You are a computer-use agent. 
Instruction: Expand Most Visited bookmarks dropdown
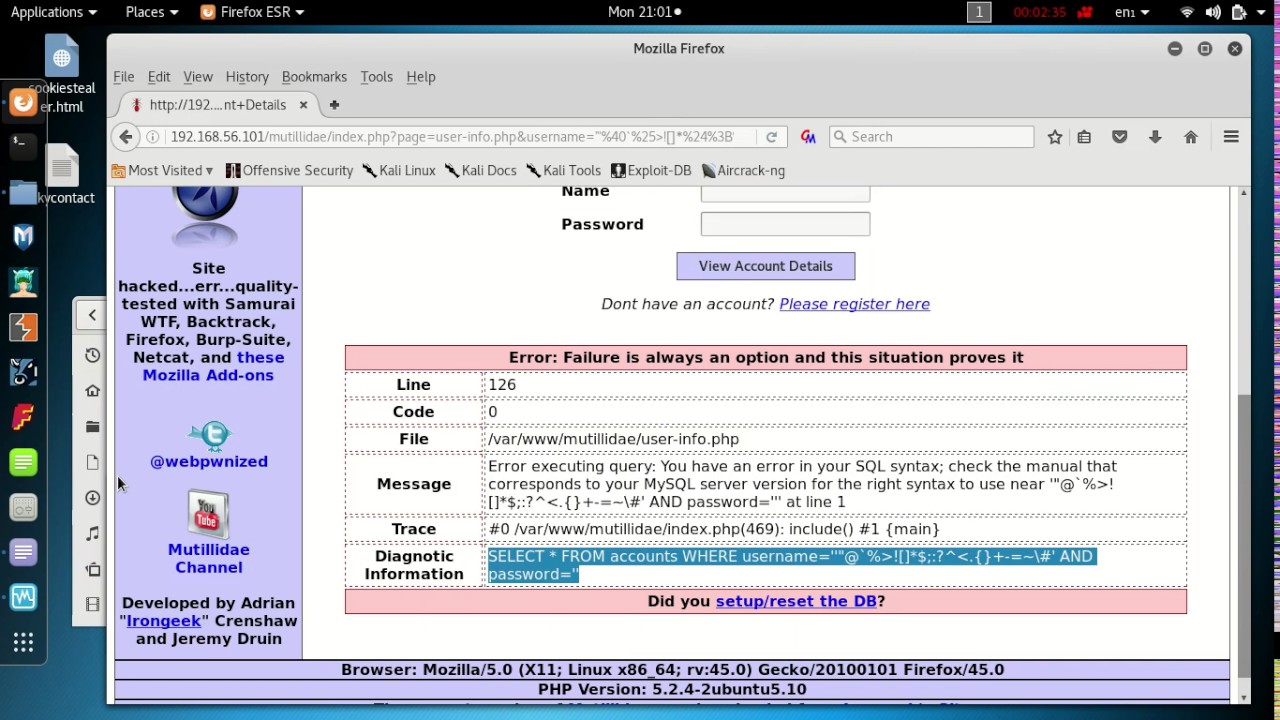pyautogui.click(x=163, y=171)
